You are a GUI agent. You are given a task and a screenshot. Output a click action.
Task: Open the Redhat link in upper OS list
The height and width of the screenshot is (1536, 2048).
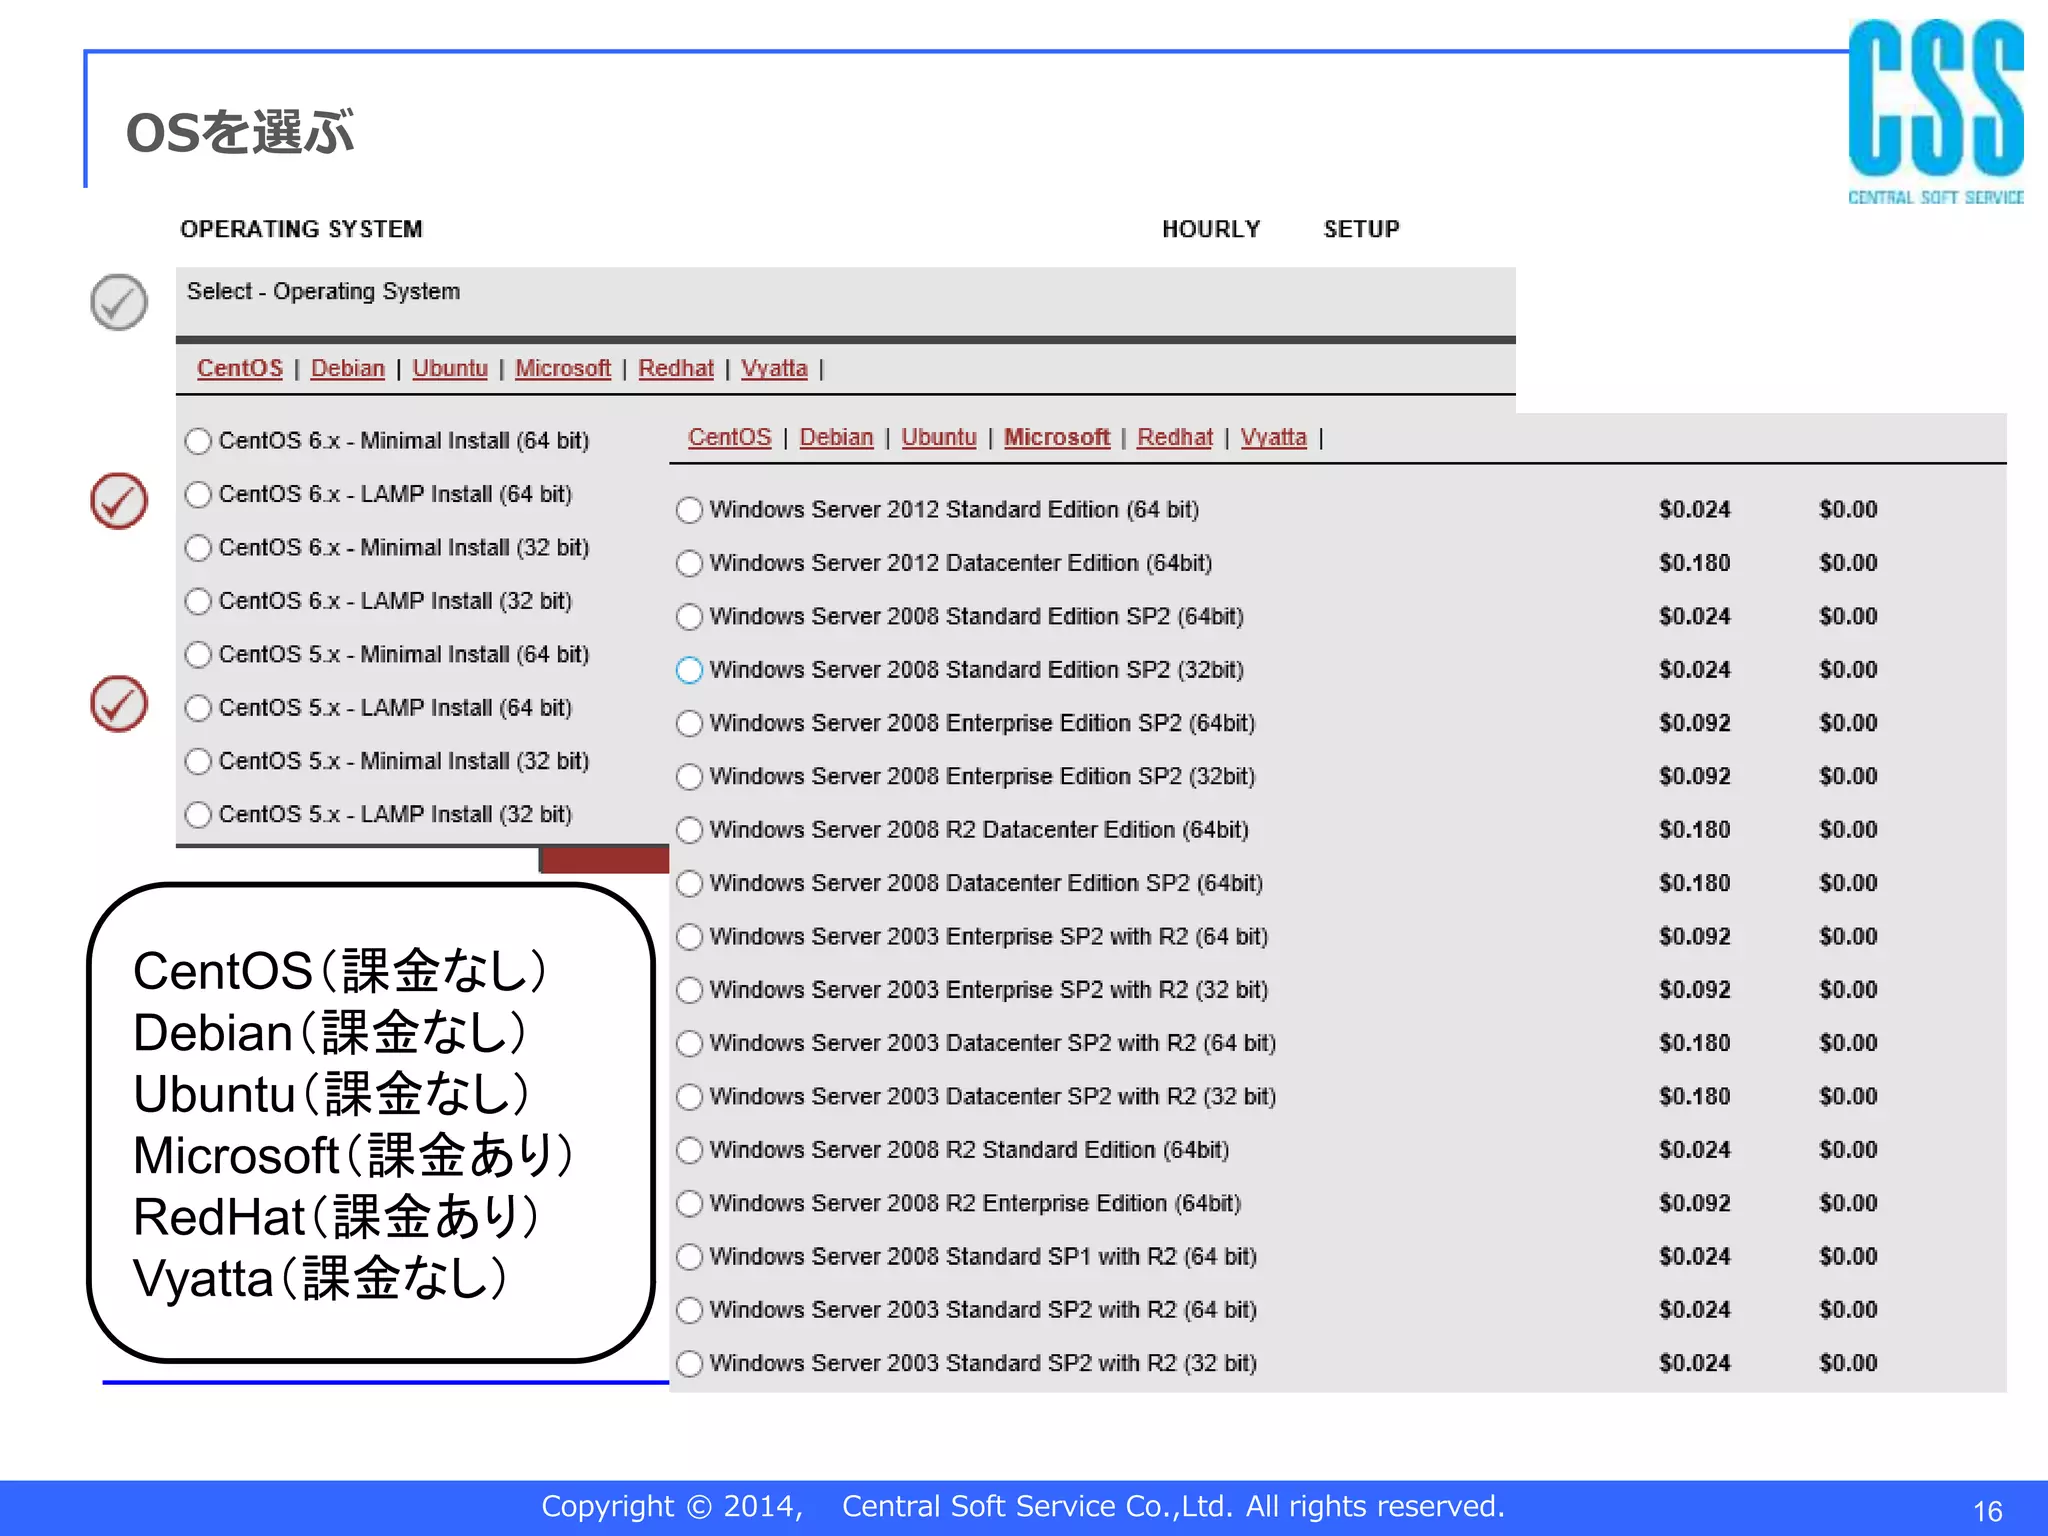coord(676,368)
